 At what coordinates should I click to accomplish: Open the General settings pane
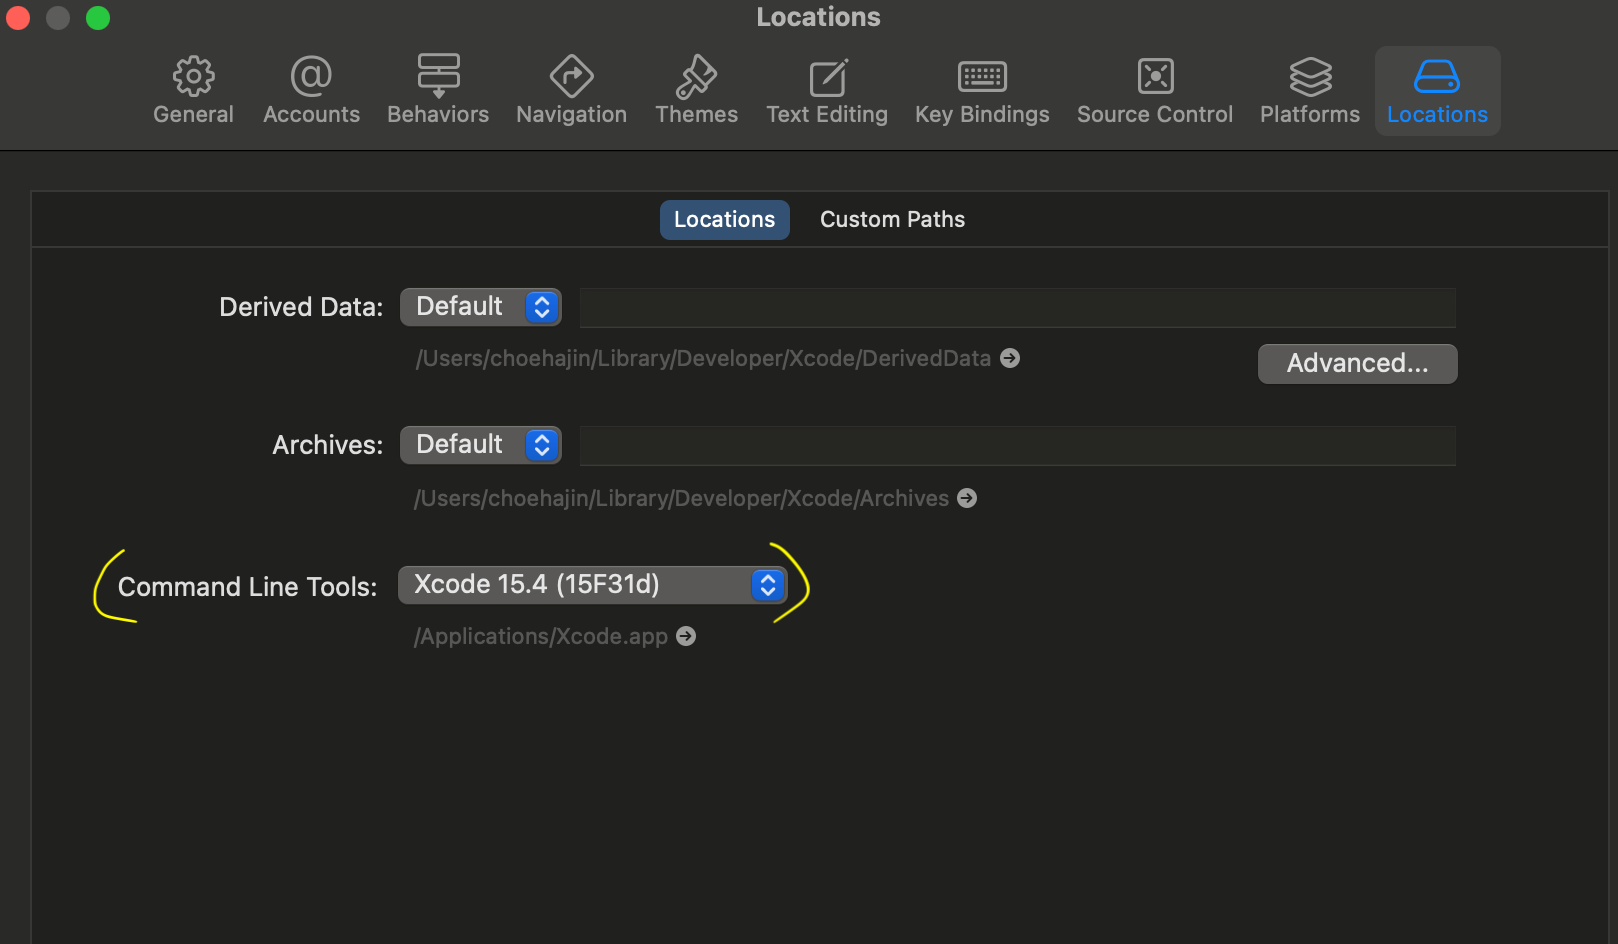pyautogui.click(x=193, y=91)
